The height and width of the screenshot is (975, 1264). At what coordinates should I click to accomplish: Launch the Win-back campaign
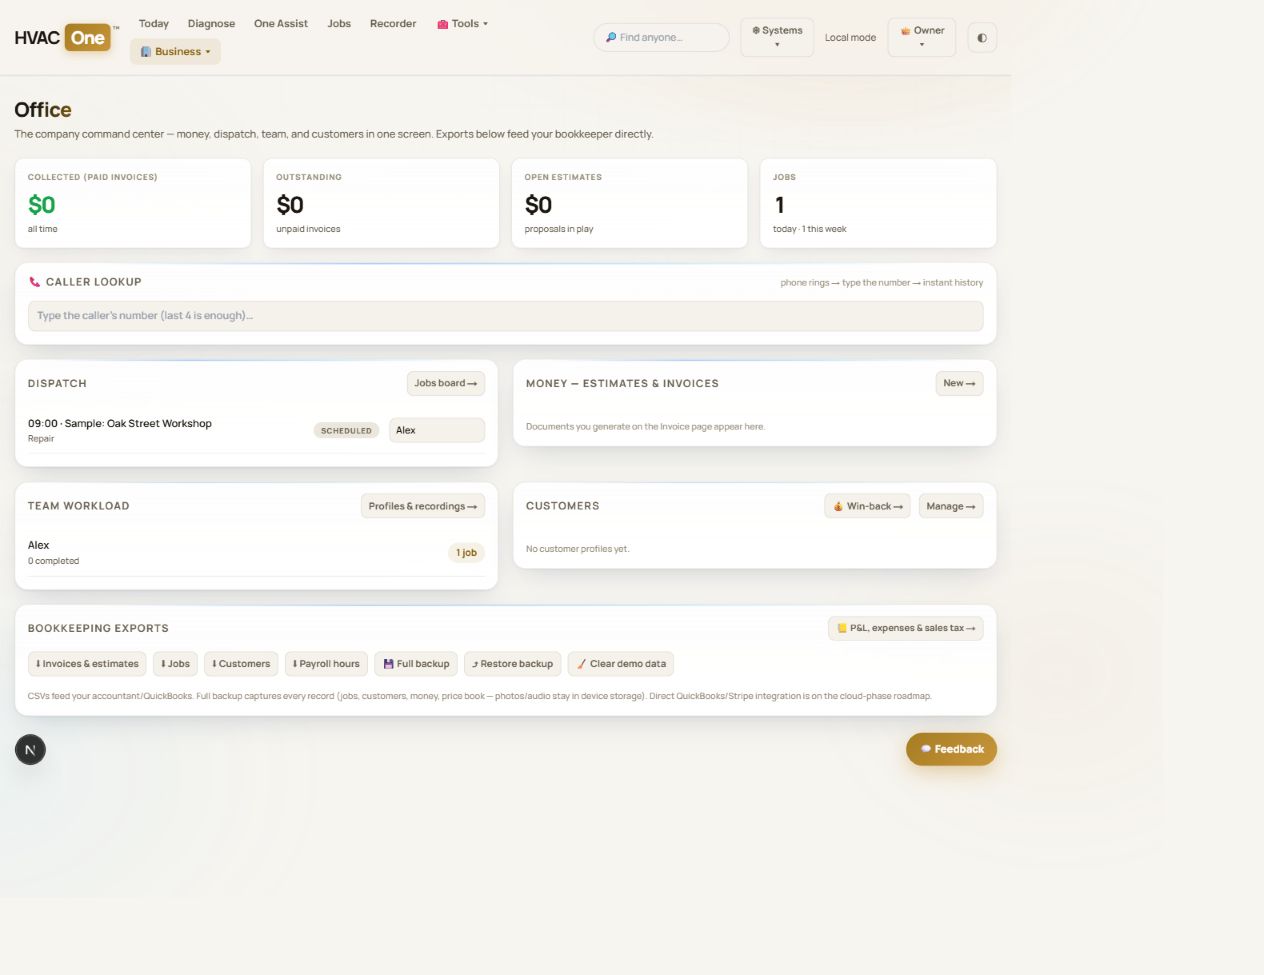pyautogui.click(x=868, y=506)
